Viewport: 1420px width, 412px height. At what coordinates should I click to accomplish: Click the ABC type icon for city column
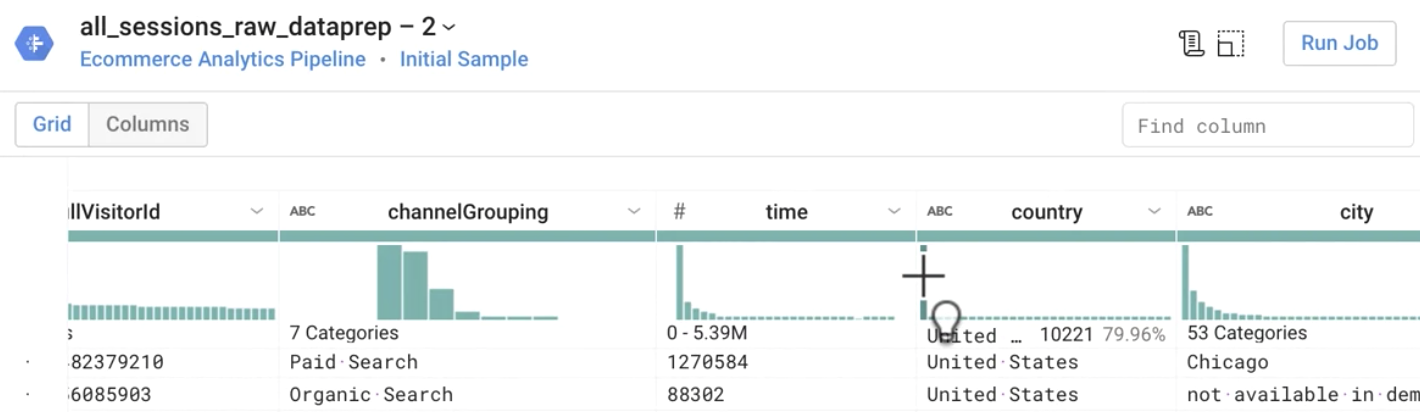point(1199,212)
